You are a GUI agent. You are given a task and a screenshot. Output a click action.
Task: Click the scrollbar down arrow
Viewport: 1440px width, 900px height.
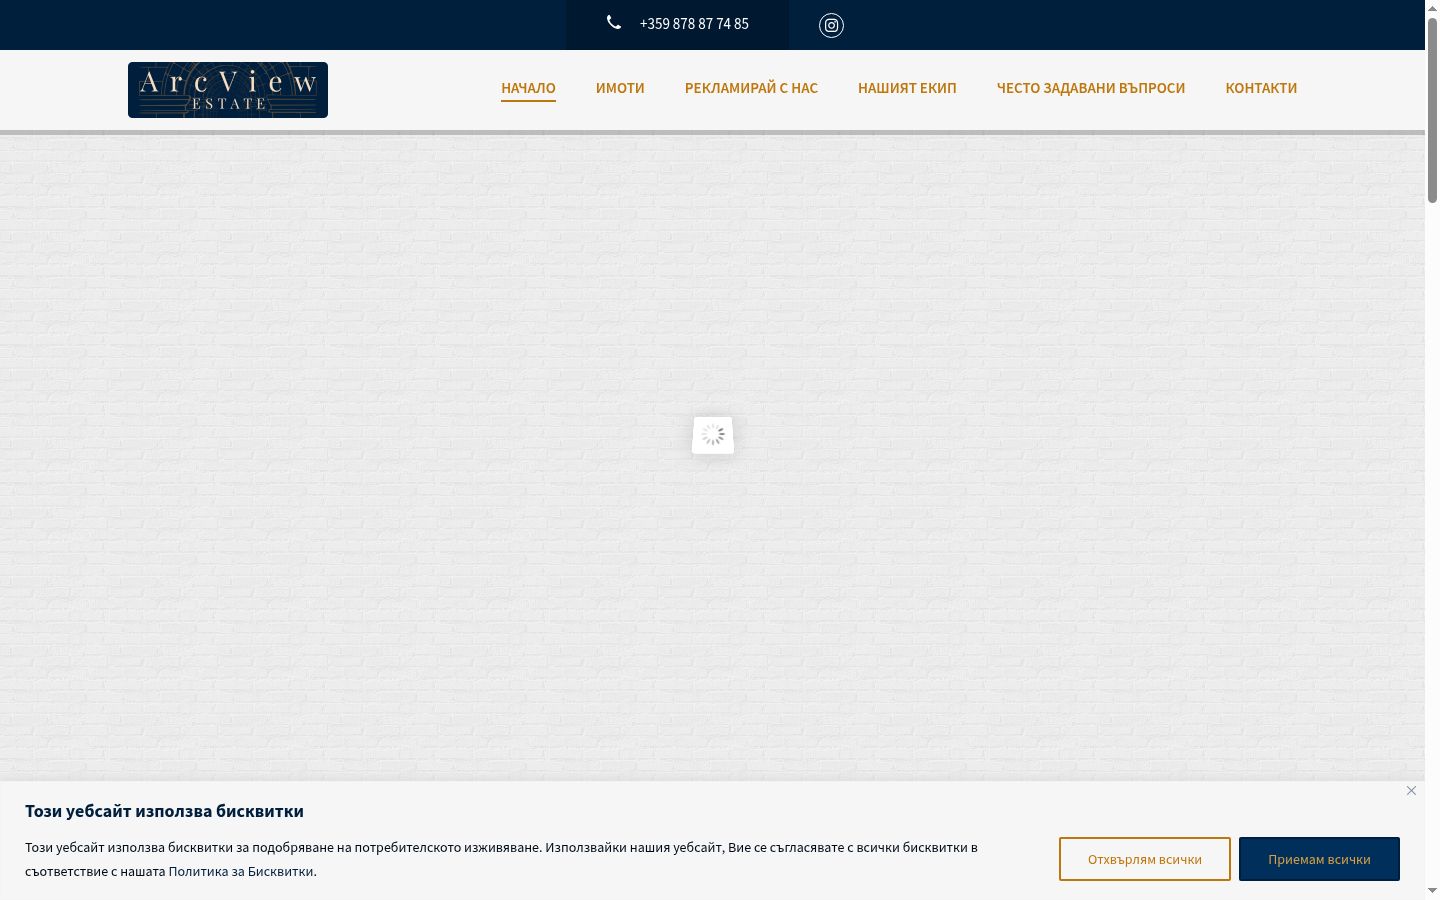pos(1432,890)
